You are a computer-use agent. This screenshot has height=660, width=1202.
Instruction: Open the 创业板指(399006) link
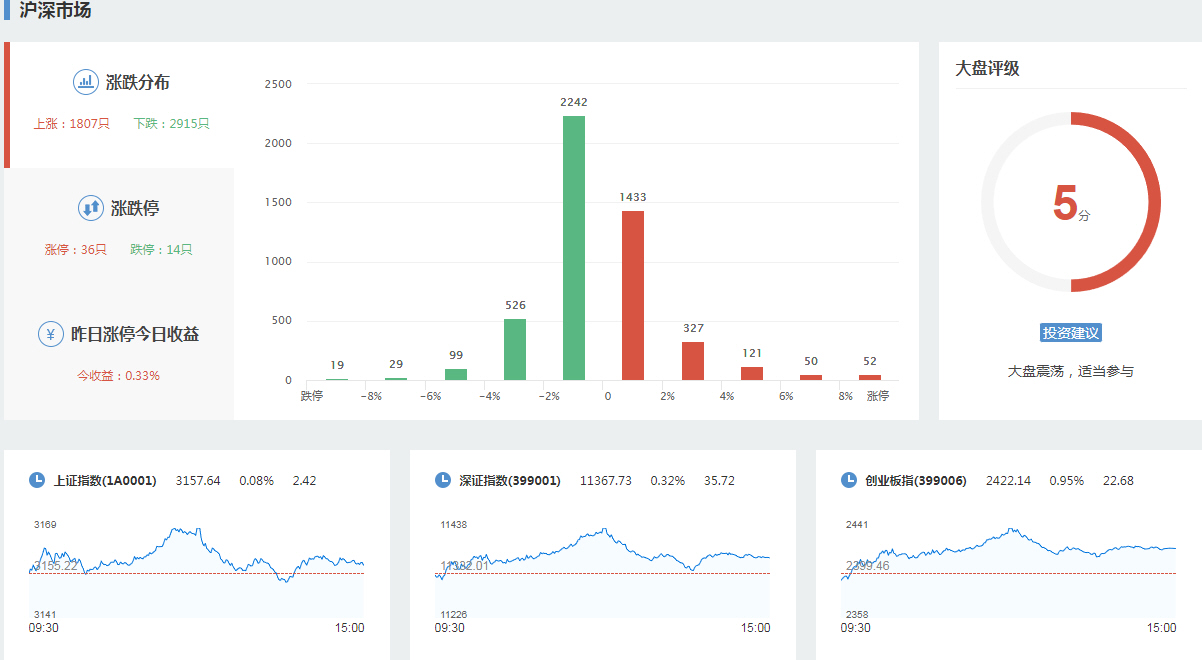[x=915, y=481]
